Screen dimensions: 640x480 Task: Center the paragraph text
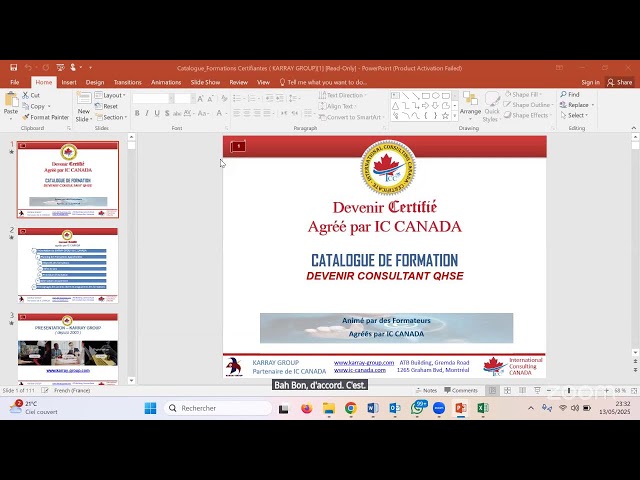[247, 113]
